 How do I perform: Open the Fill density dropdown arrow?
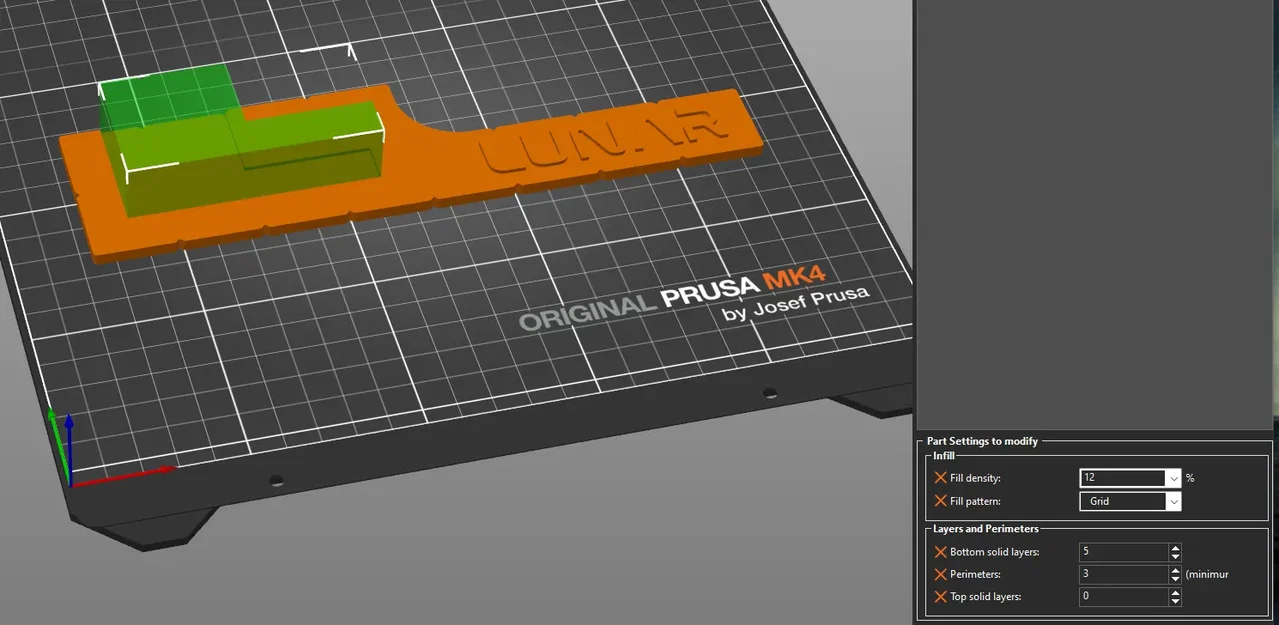[x=1174, y=478]
